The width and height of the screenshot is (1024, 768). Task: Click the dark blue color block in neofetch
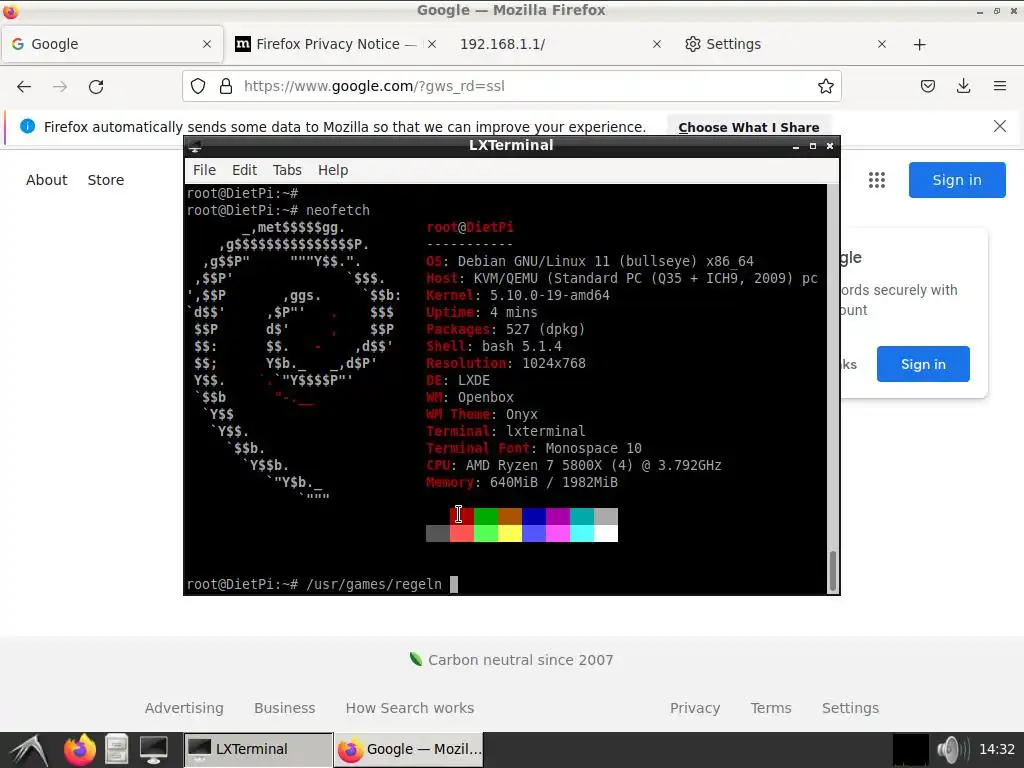click(x=534, y=517)
